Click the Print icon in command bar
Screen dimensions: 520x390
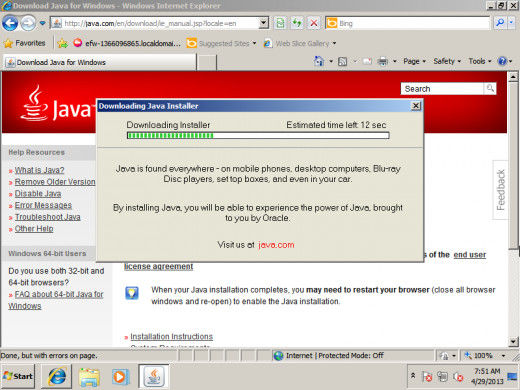coord(383,61)
